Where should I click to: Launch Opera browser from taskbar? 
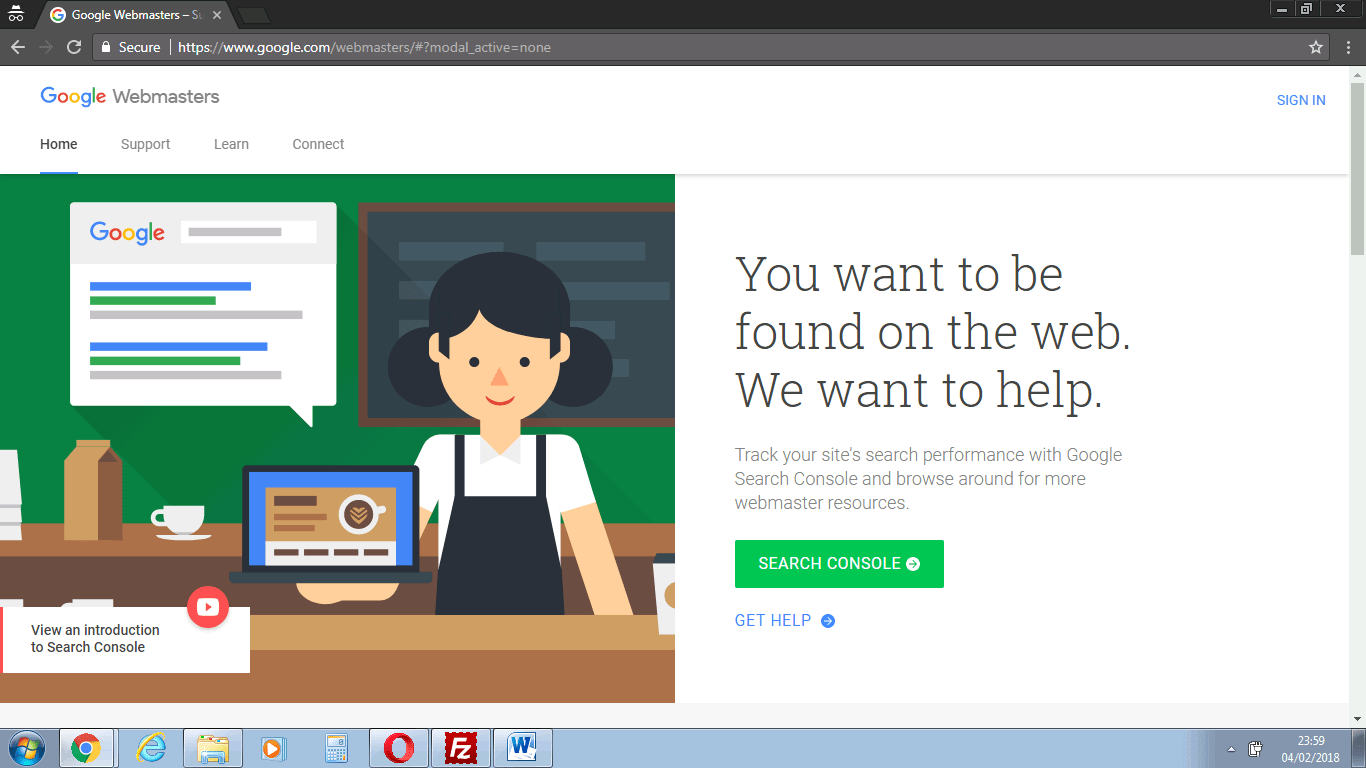(x=399, y=748)
